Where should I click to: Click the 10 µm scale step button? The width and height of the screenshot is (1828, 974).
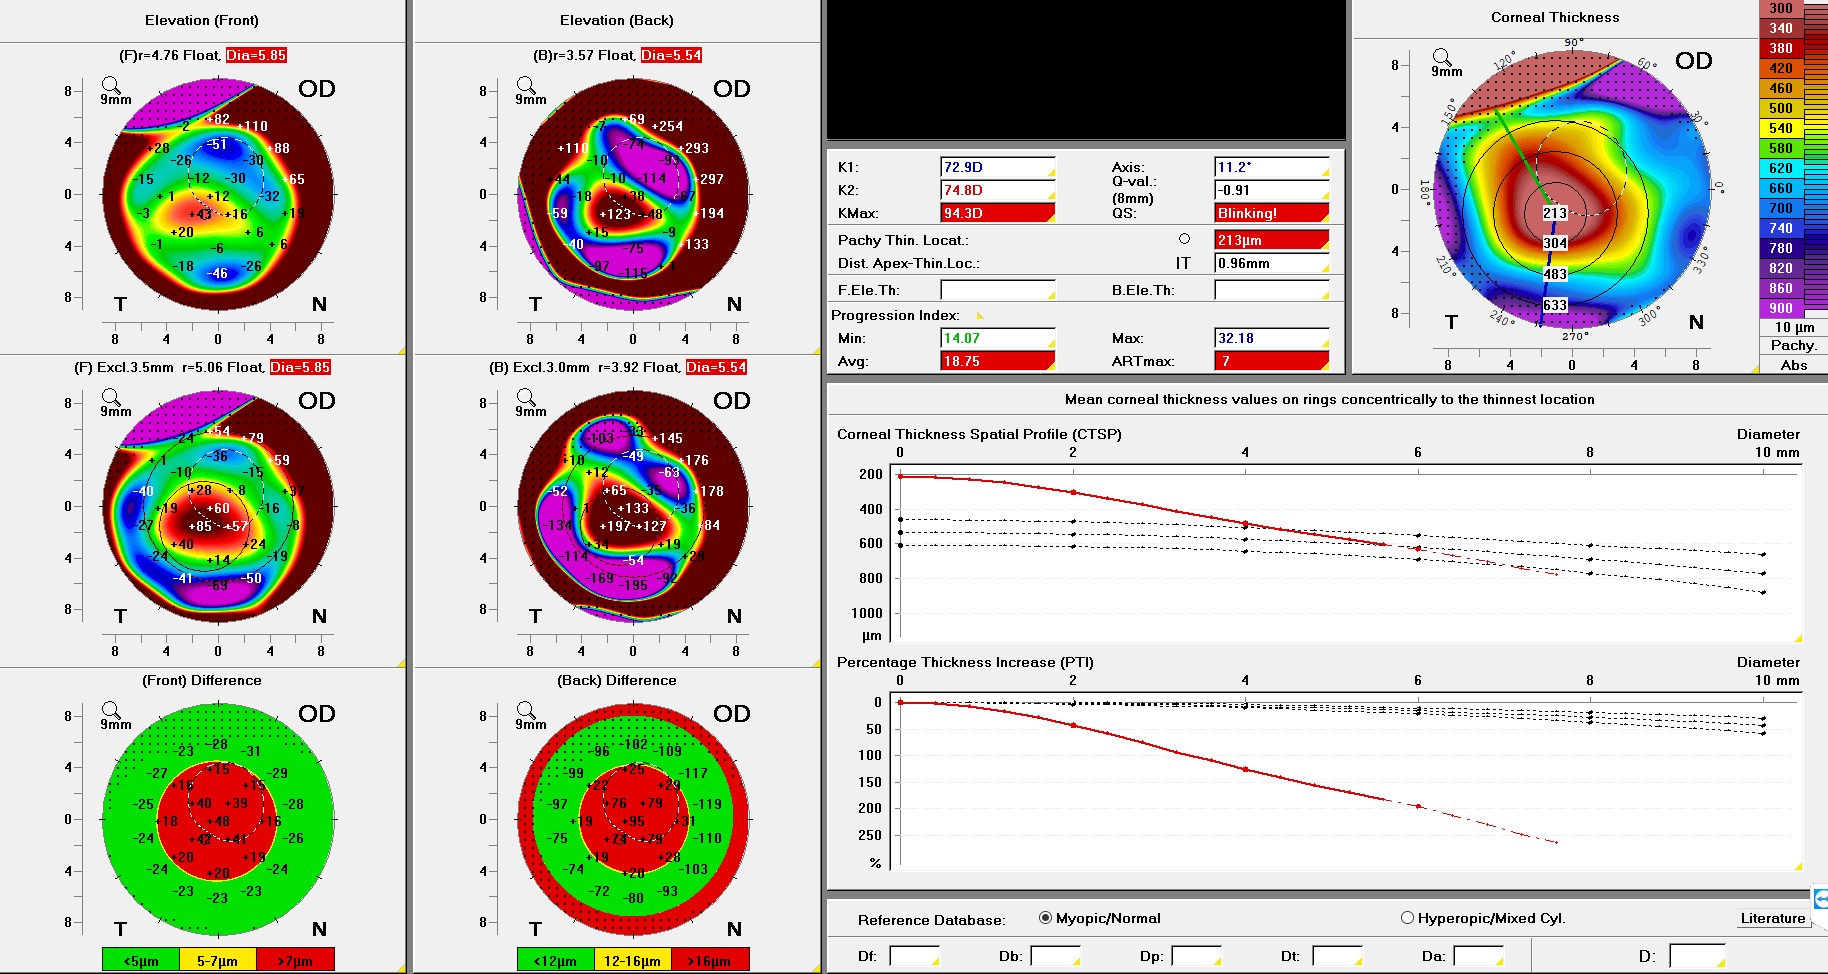[x=1793, y=327]
